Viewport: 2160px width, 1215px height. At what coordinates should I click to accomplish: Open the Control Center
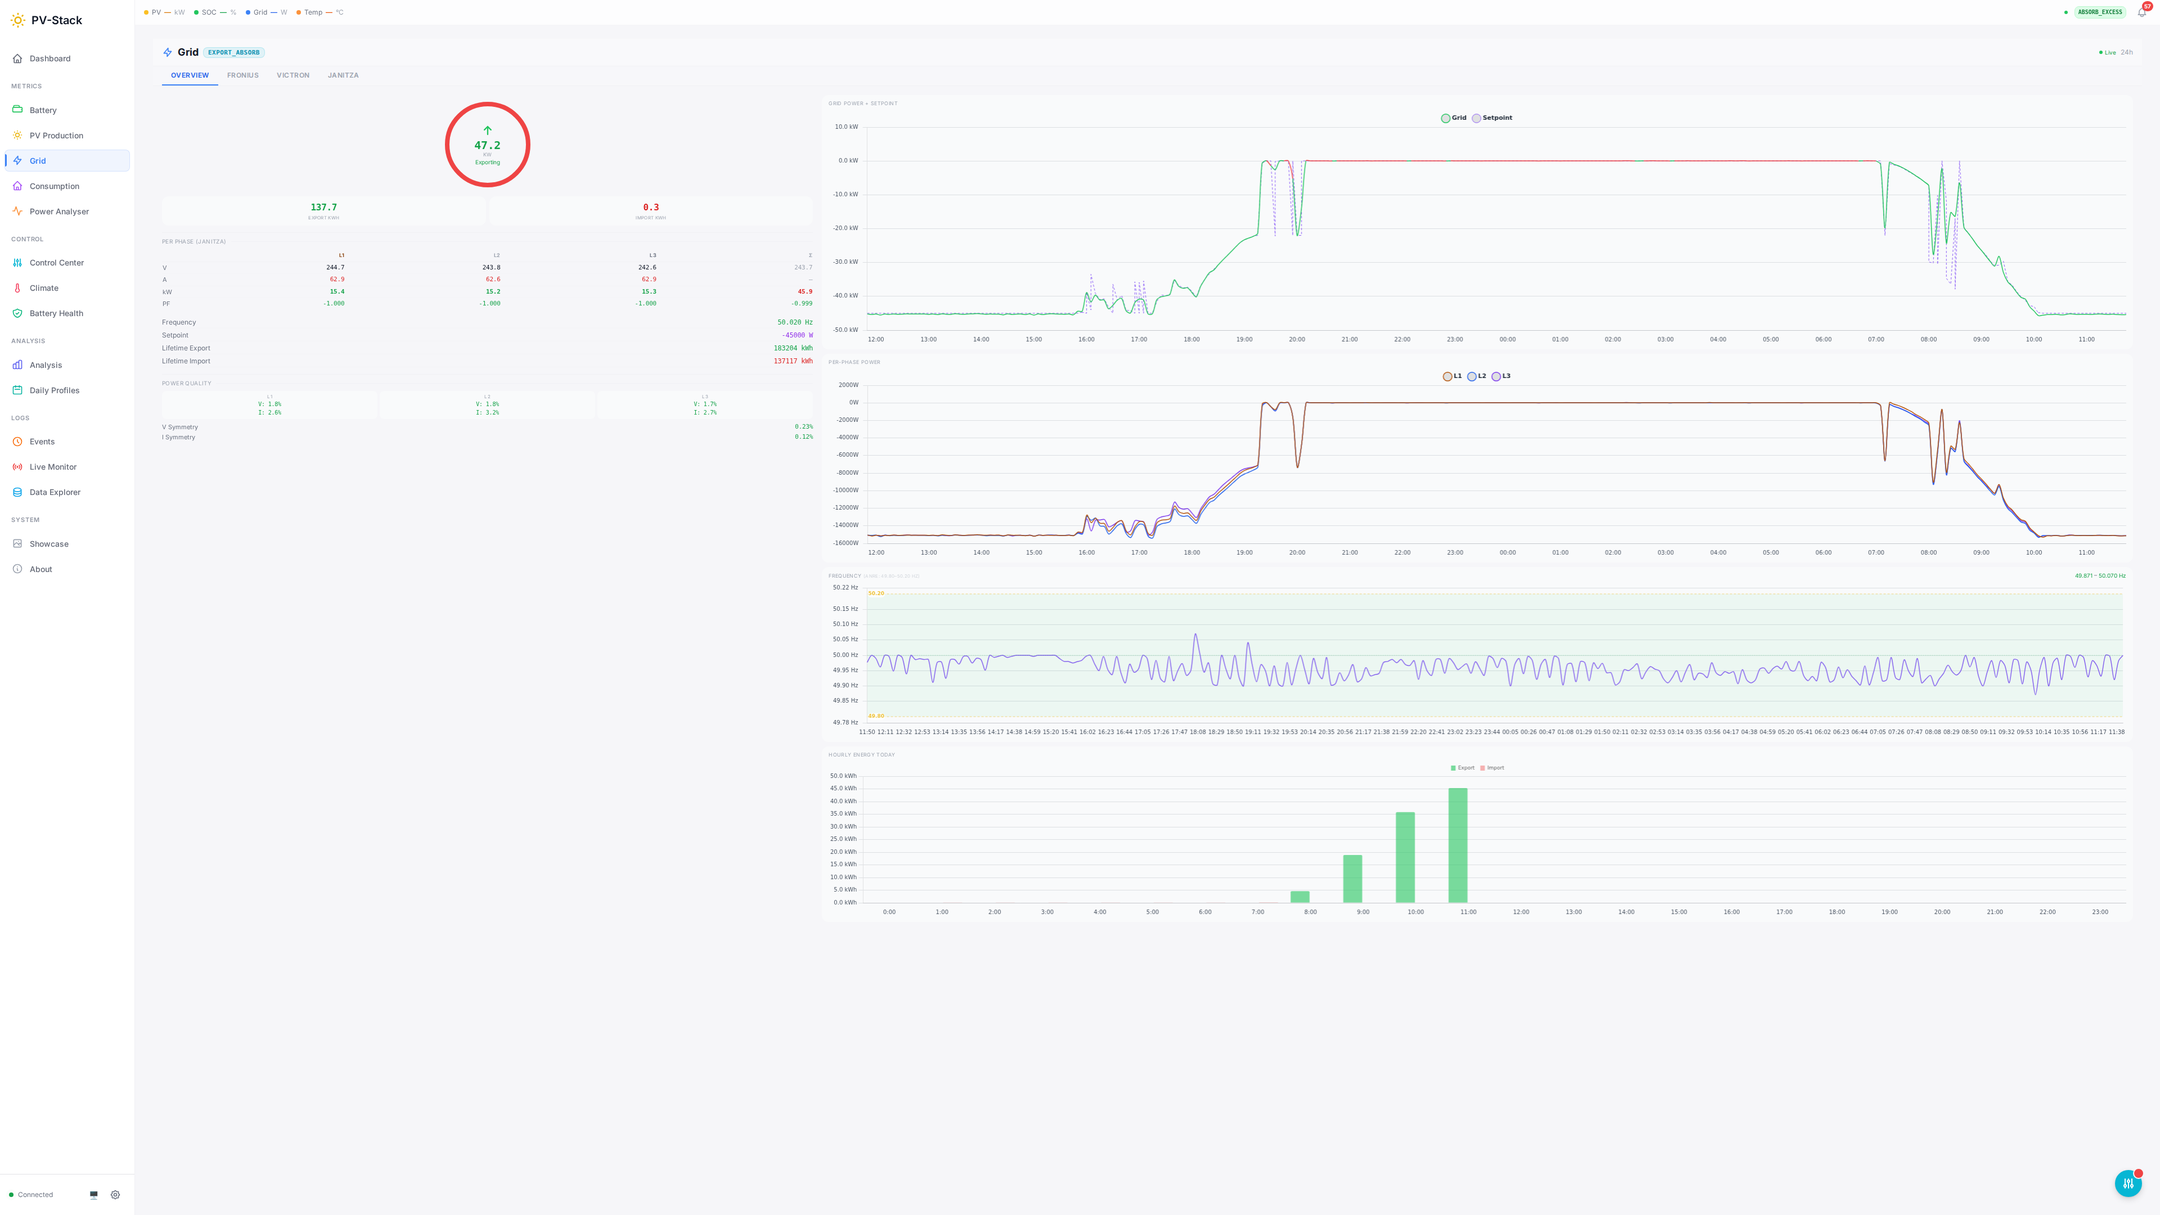coord(57,262)
